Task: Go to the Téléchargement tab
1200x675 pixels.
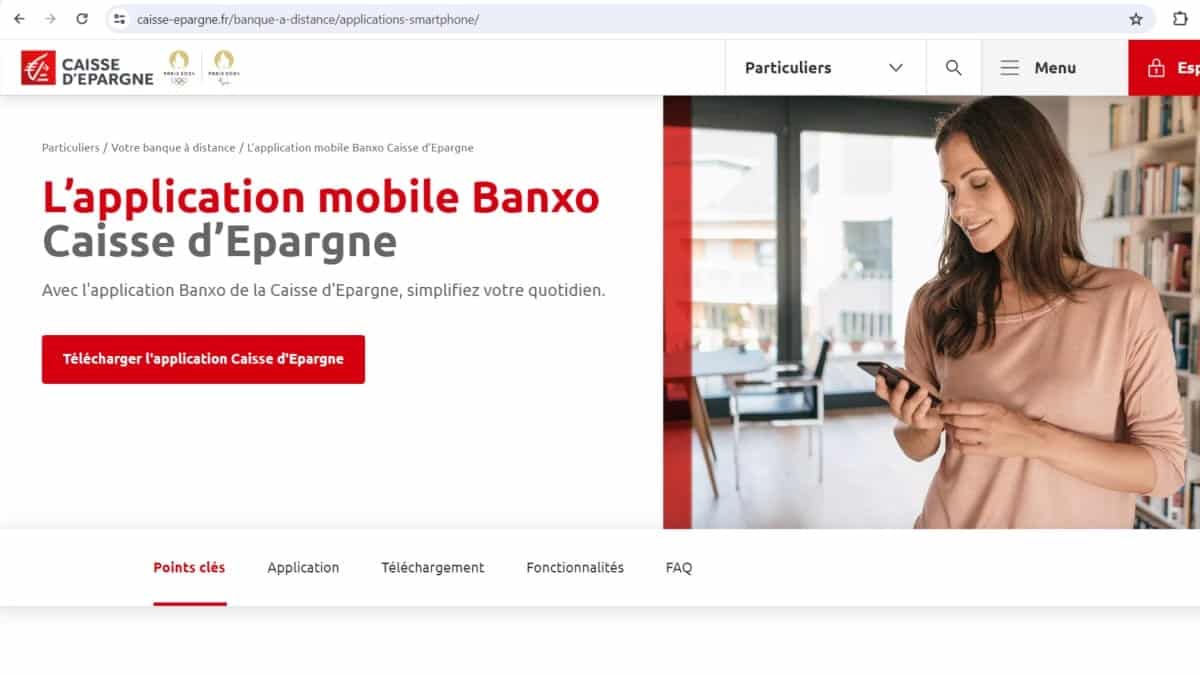Action: pyautogui.click(x=432, y=567)
